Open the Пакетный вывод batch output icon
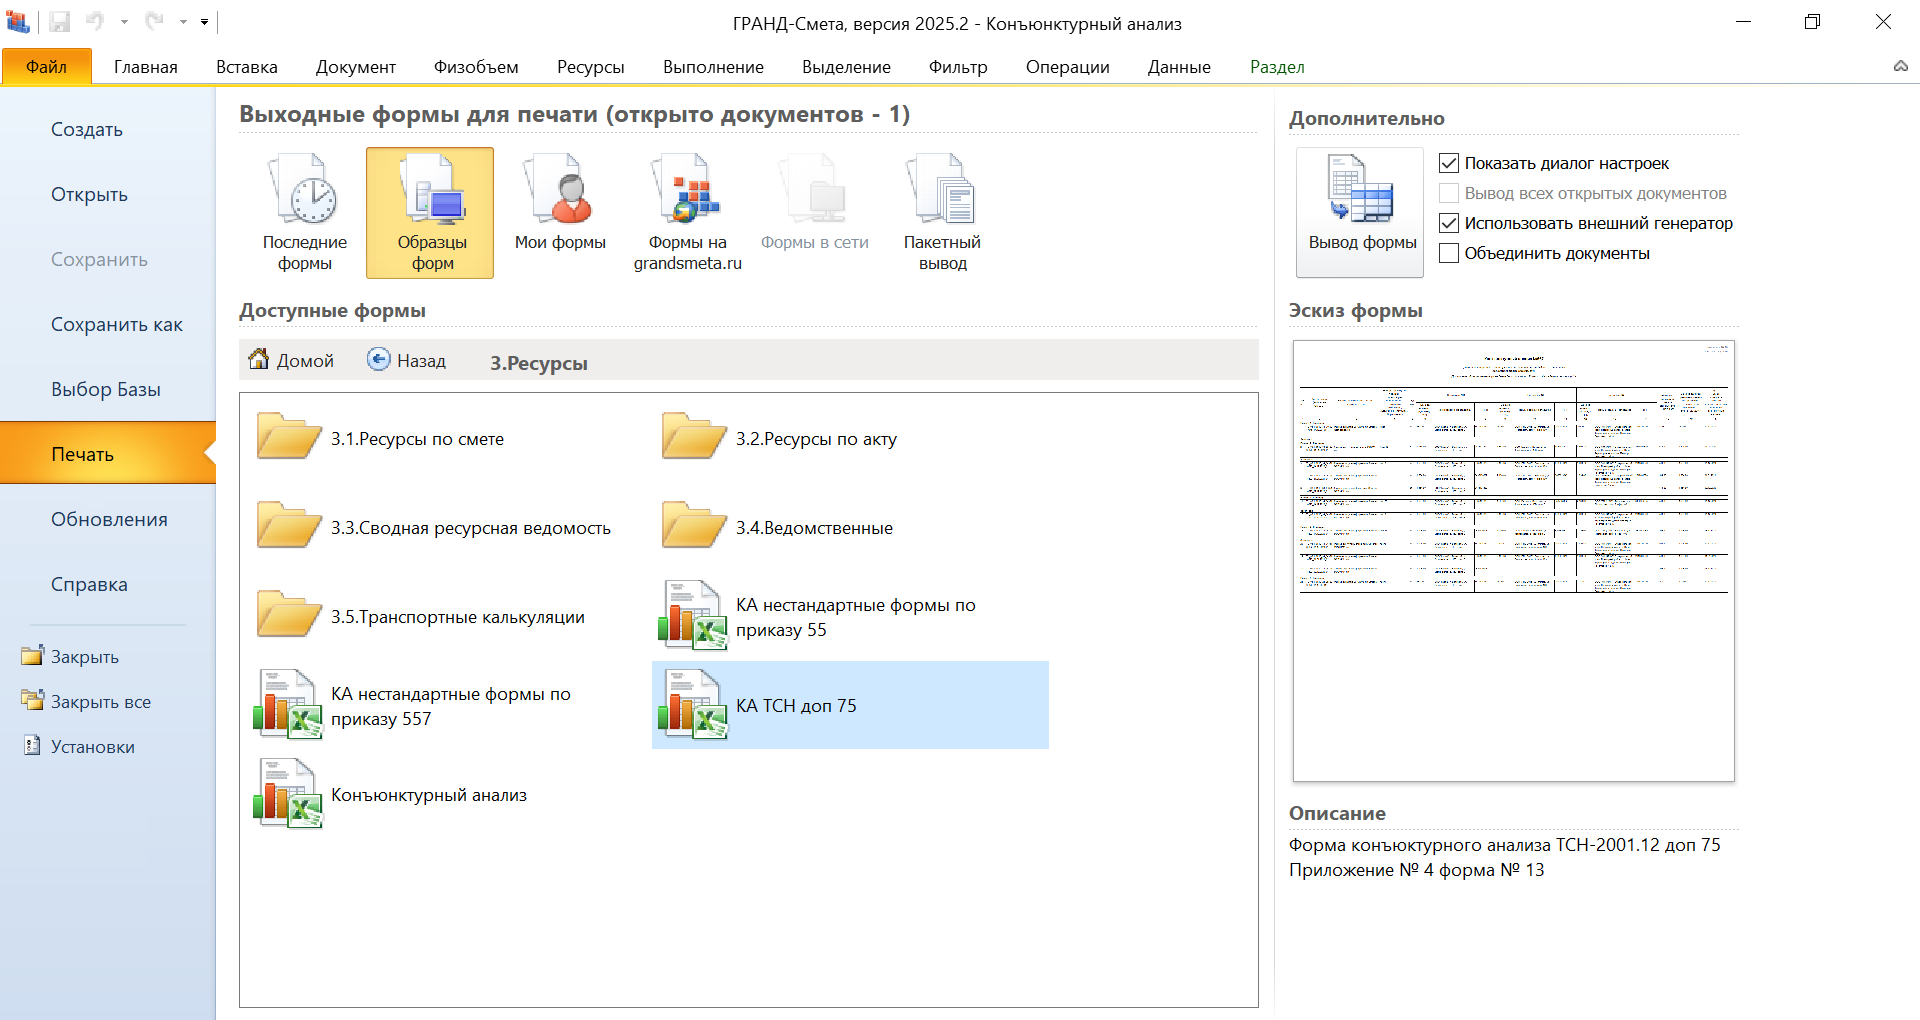Screen dimensions: 1920x1020 (x=942, y=213)
